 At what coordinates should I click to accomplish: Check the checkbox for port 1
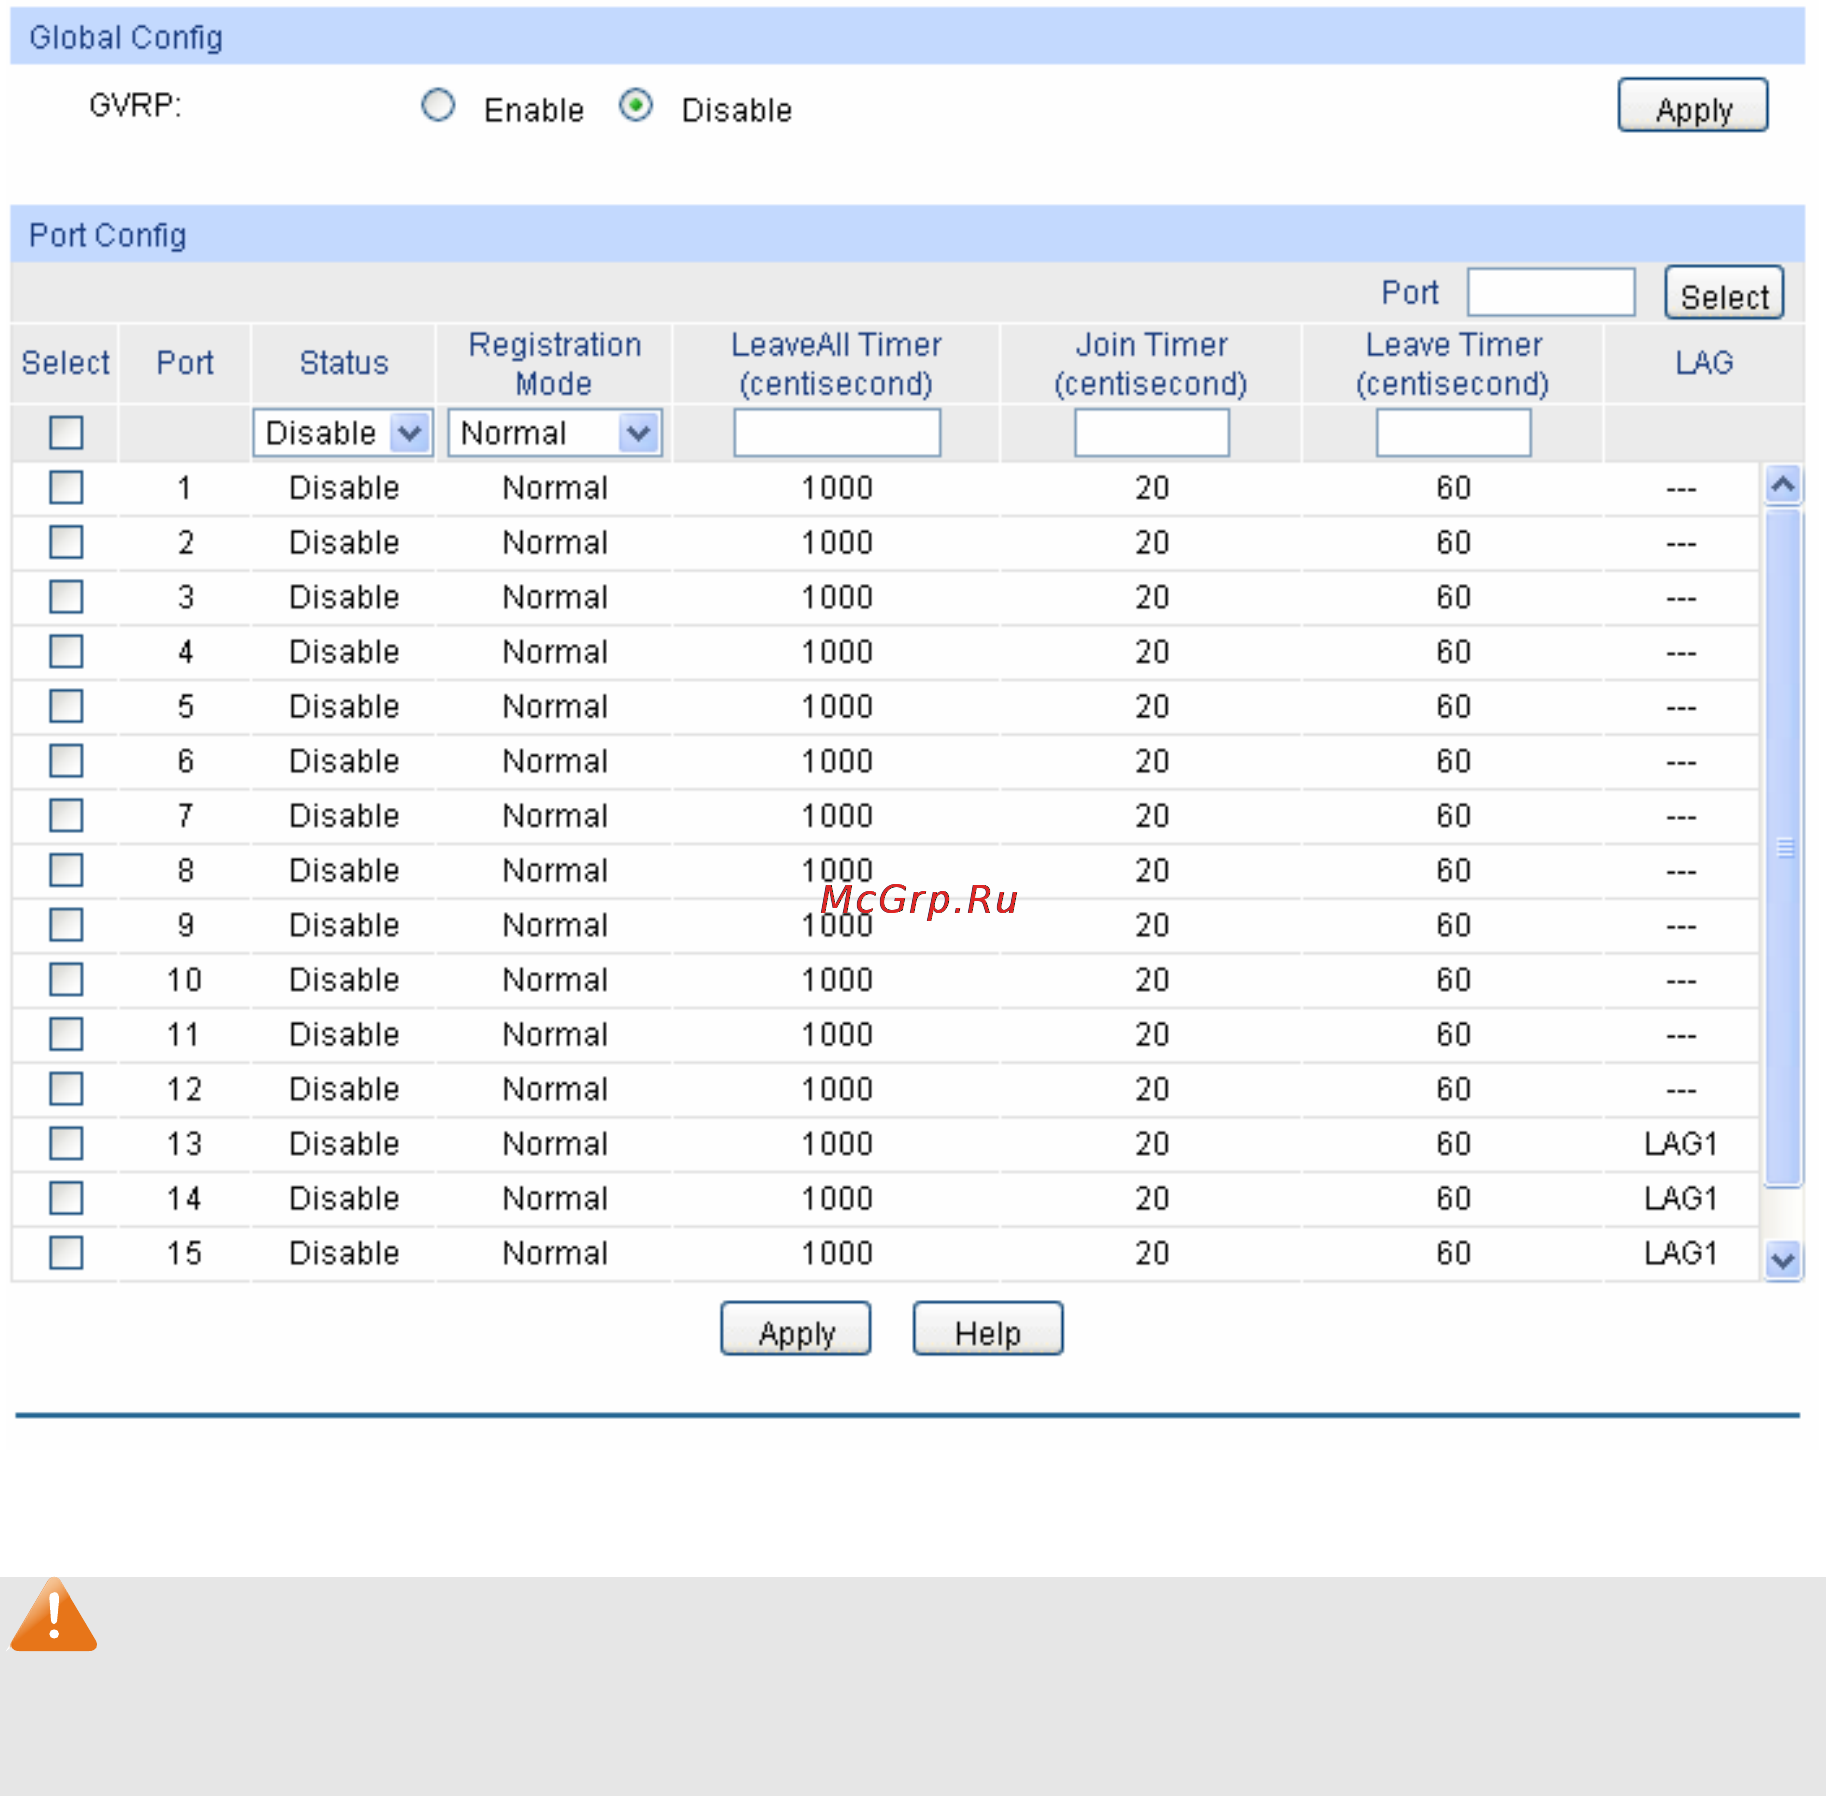click(66, 488)
